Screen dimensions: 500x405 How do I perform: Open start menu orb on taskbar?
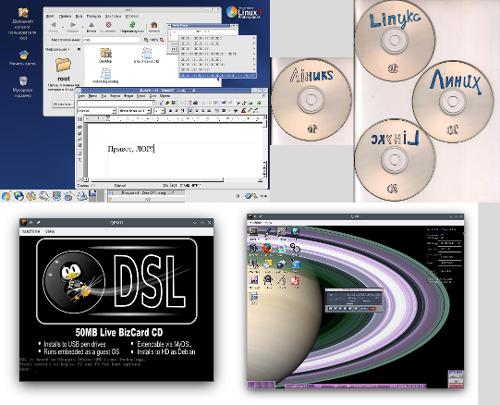coord(6,196)
